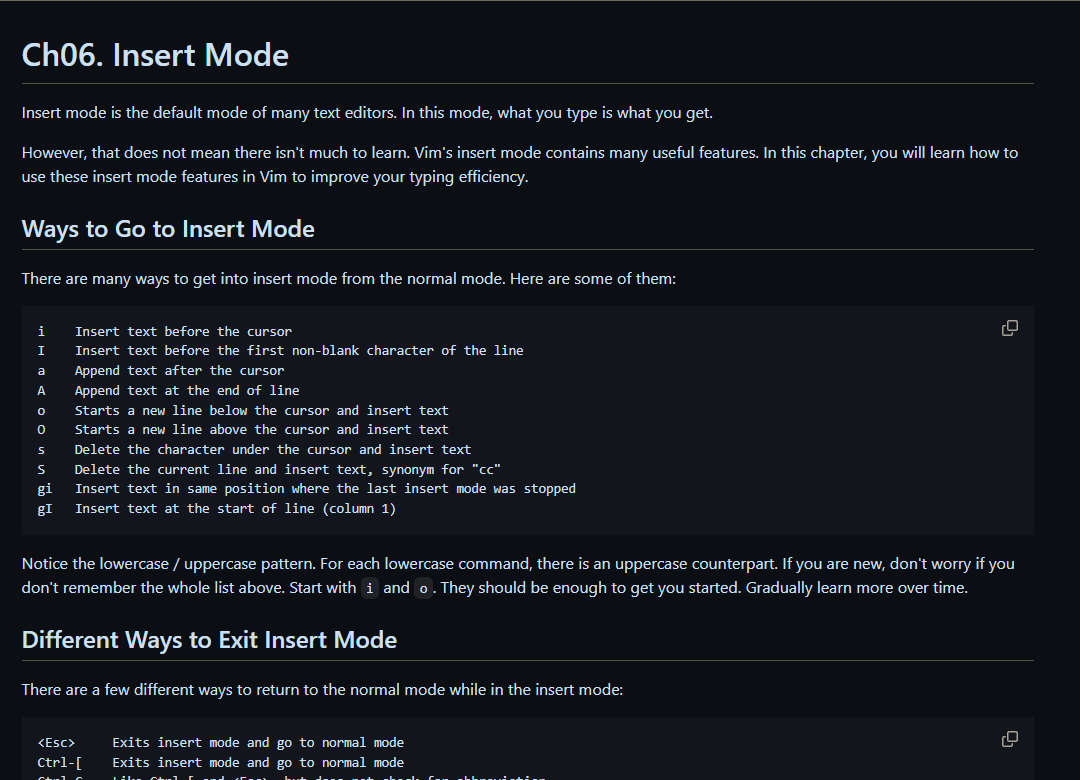1080x780 pixels.
Task: Click the "Delete the character under the cursor" line
Action: coord(272,450)
